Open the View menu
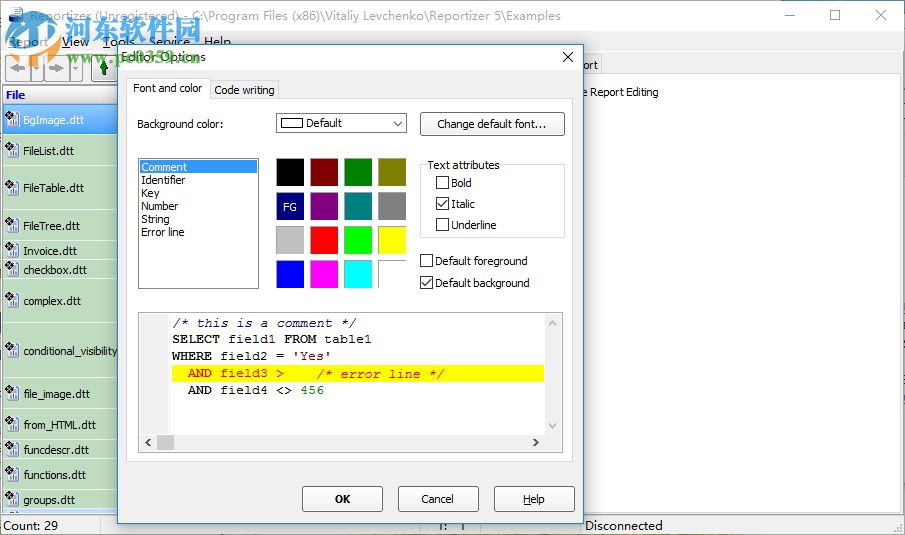 76,42
